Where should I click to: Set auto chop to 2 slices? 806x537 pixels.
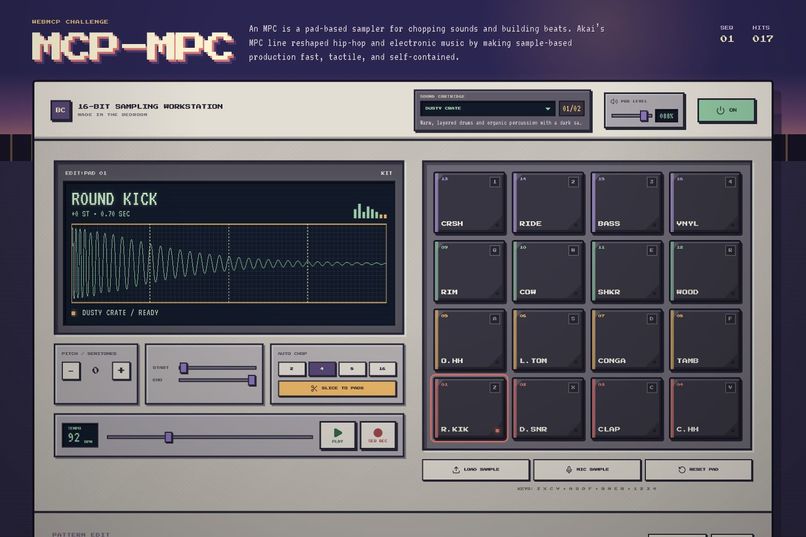tap(291, 368)
